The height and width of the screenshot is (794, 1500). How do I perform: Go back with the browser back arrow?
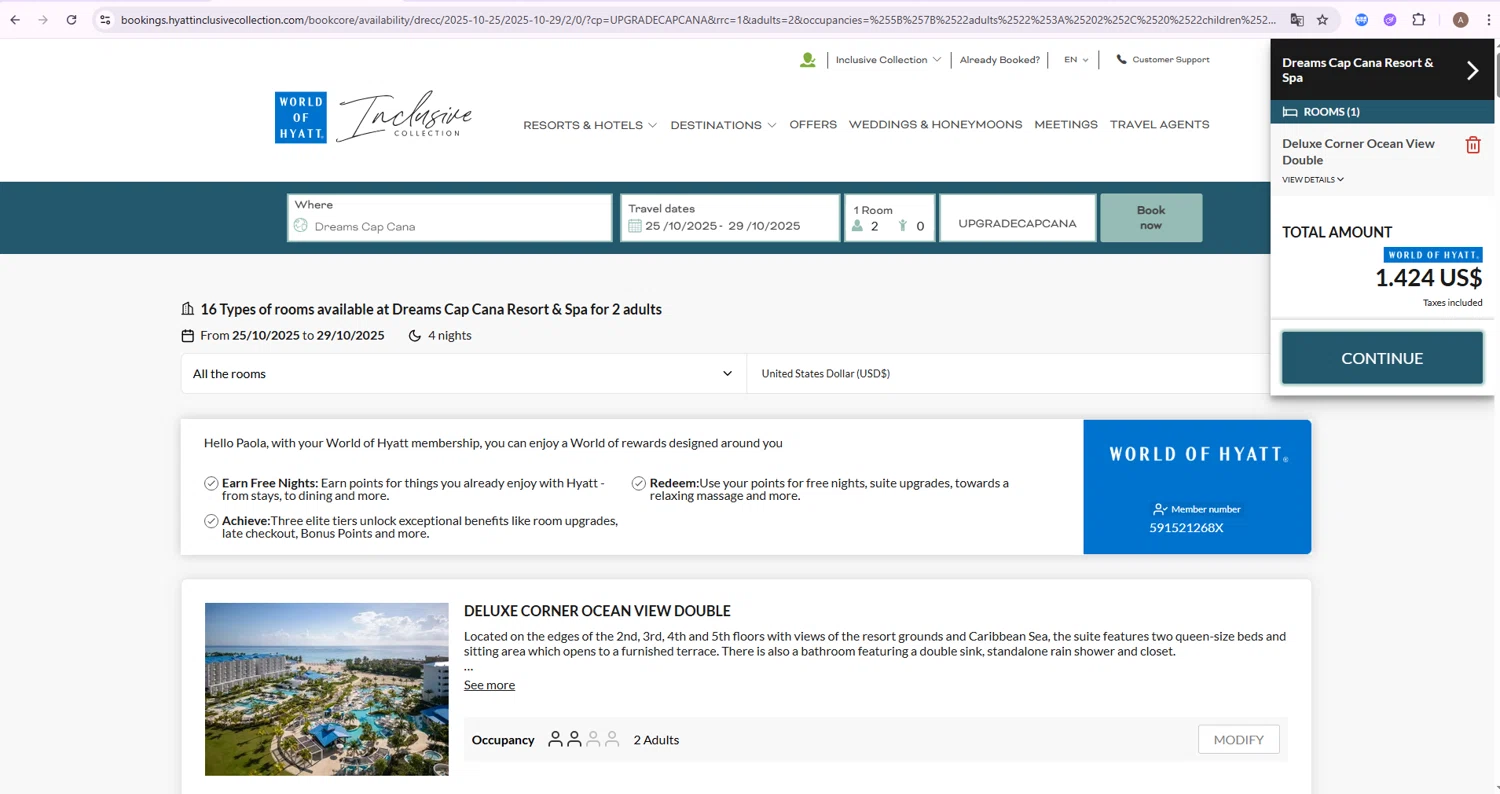coord(15,19)
